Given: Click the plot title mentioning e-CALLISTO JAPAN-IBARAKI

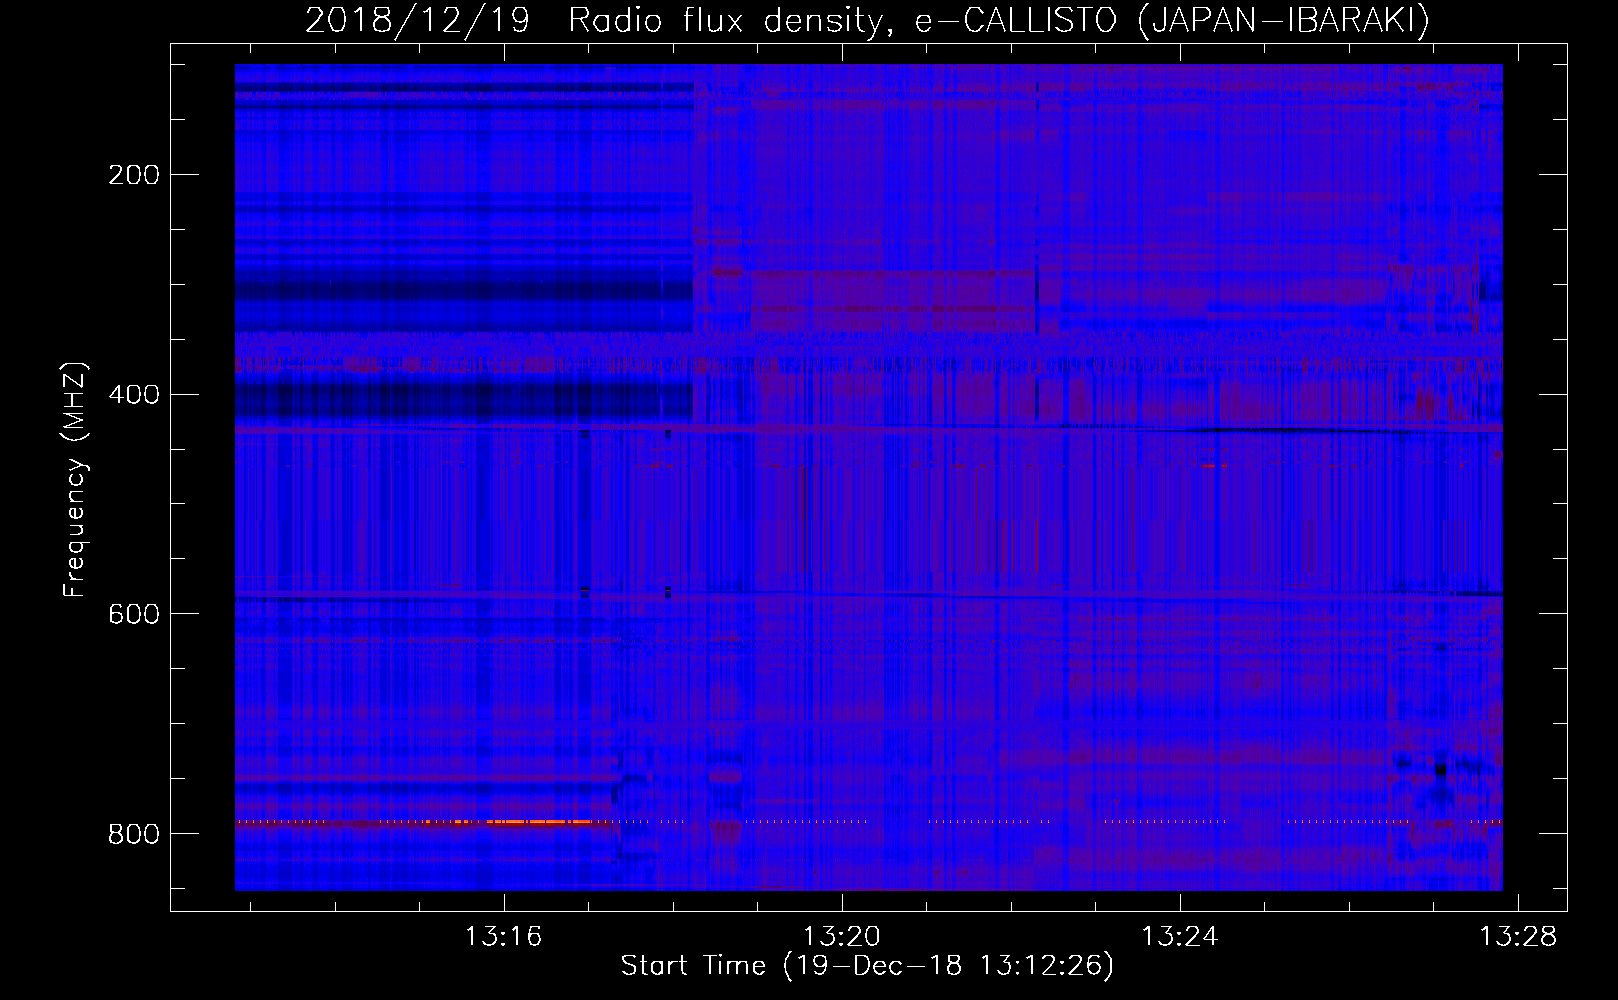Looking at the screenshot, I should [867, 20].
